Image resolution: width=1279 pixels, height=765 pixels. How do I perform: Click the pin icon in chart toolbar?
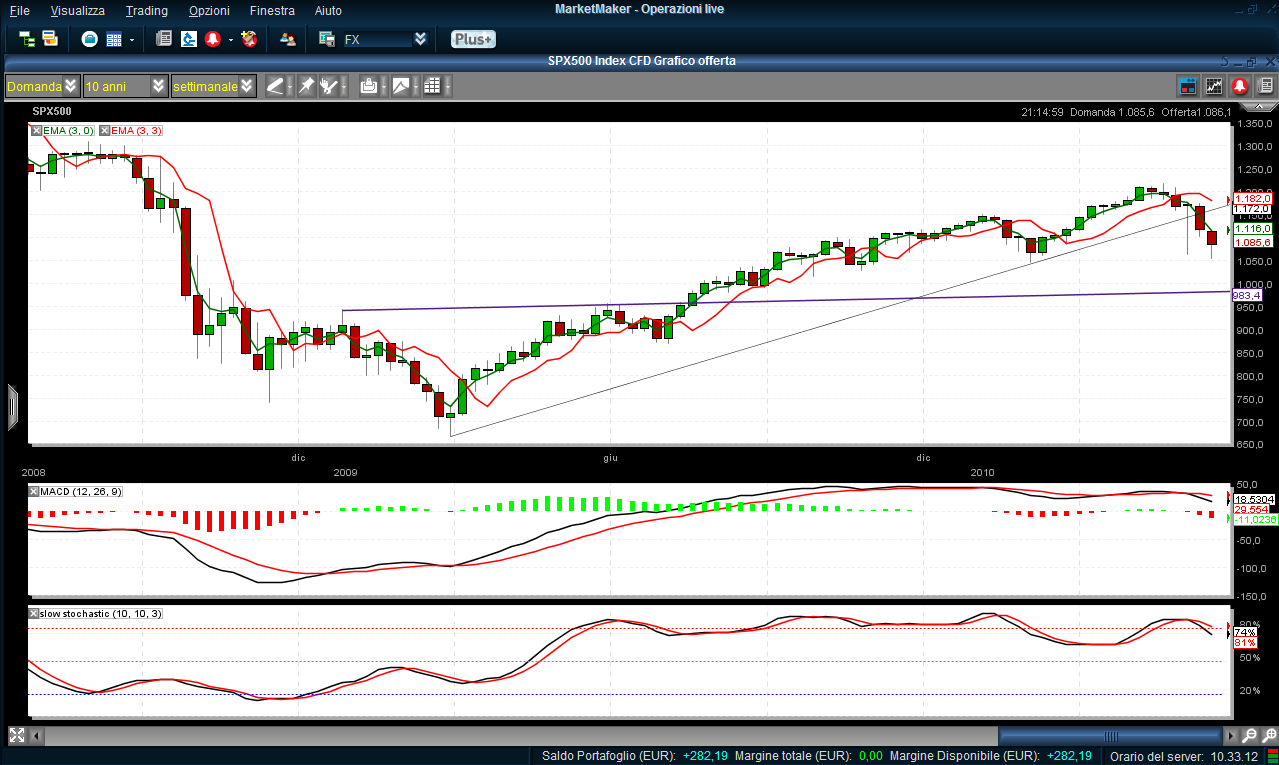point(306,86)
